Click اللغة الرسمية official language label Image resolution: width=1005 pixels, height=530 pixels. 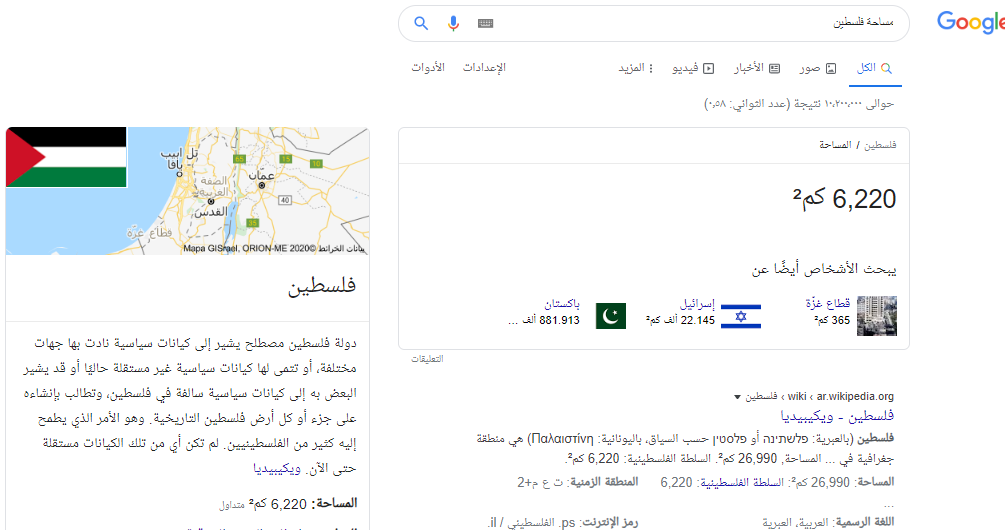click(x=865, y=522)
